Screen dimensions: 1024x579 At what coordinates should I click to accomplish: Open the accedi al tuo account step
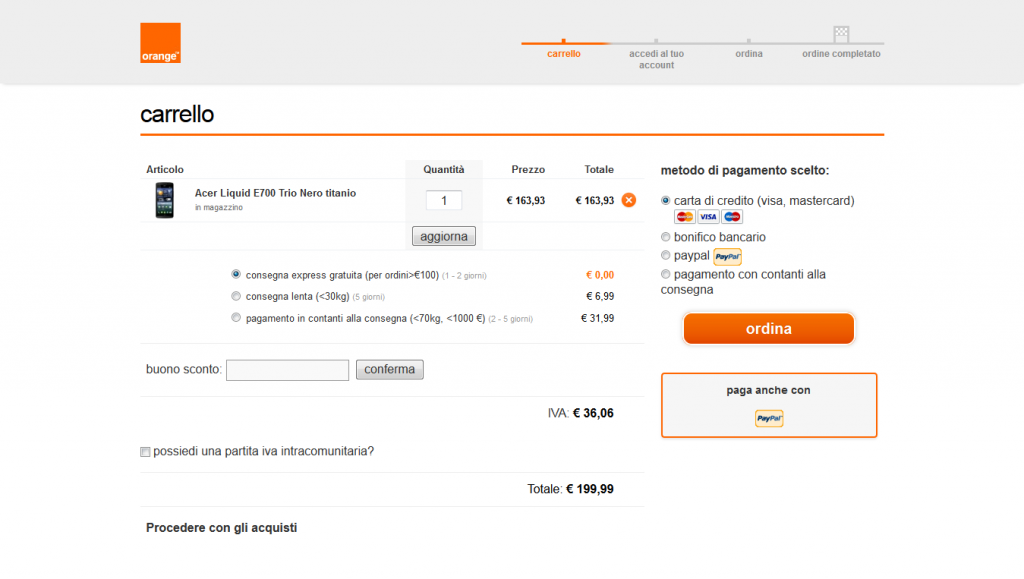point(655,59)
